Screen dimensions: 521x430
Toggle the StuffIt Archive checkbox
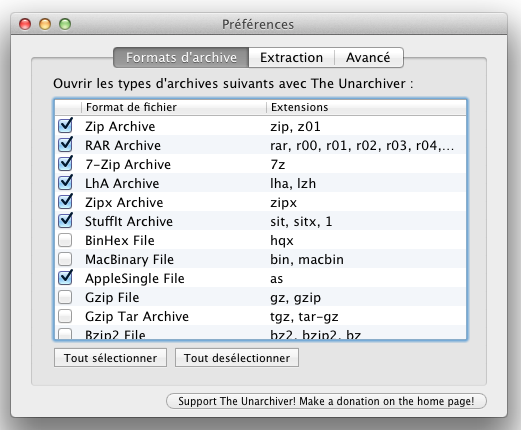65,221
